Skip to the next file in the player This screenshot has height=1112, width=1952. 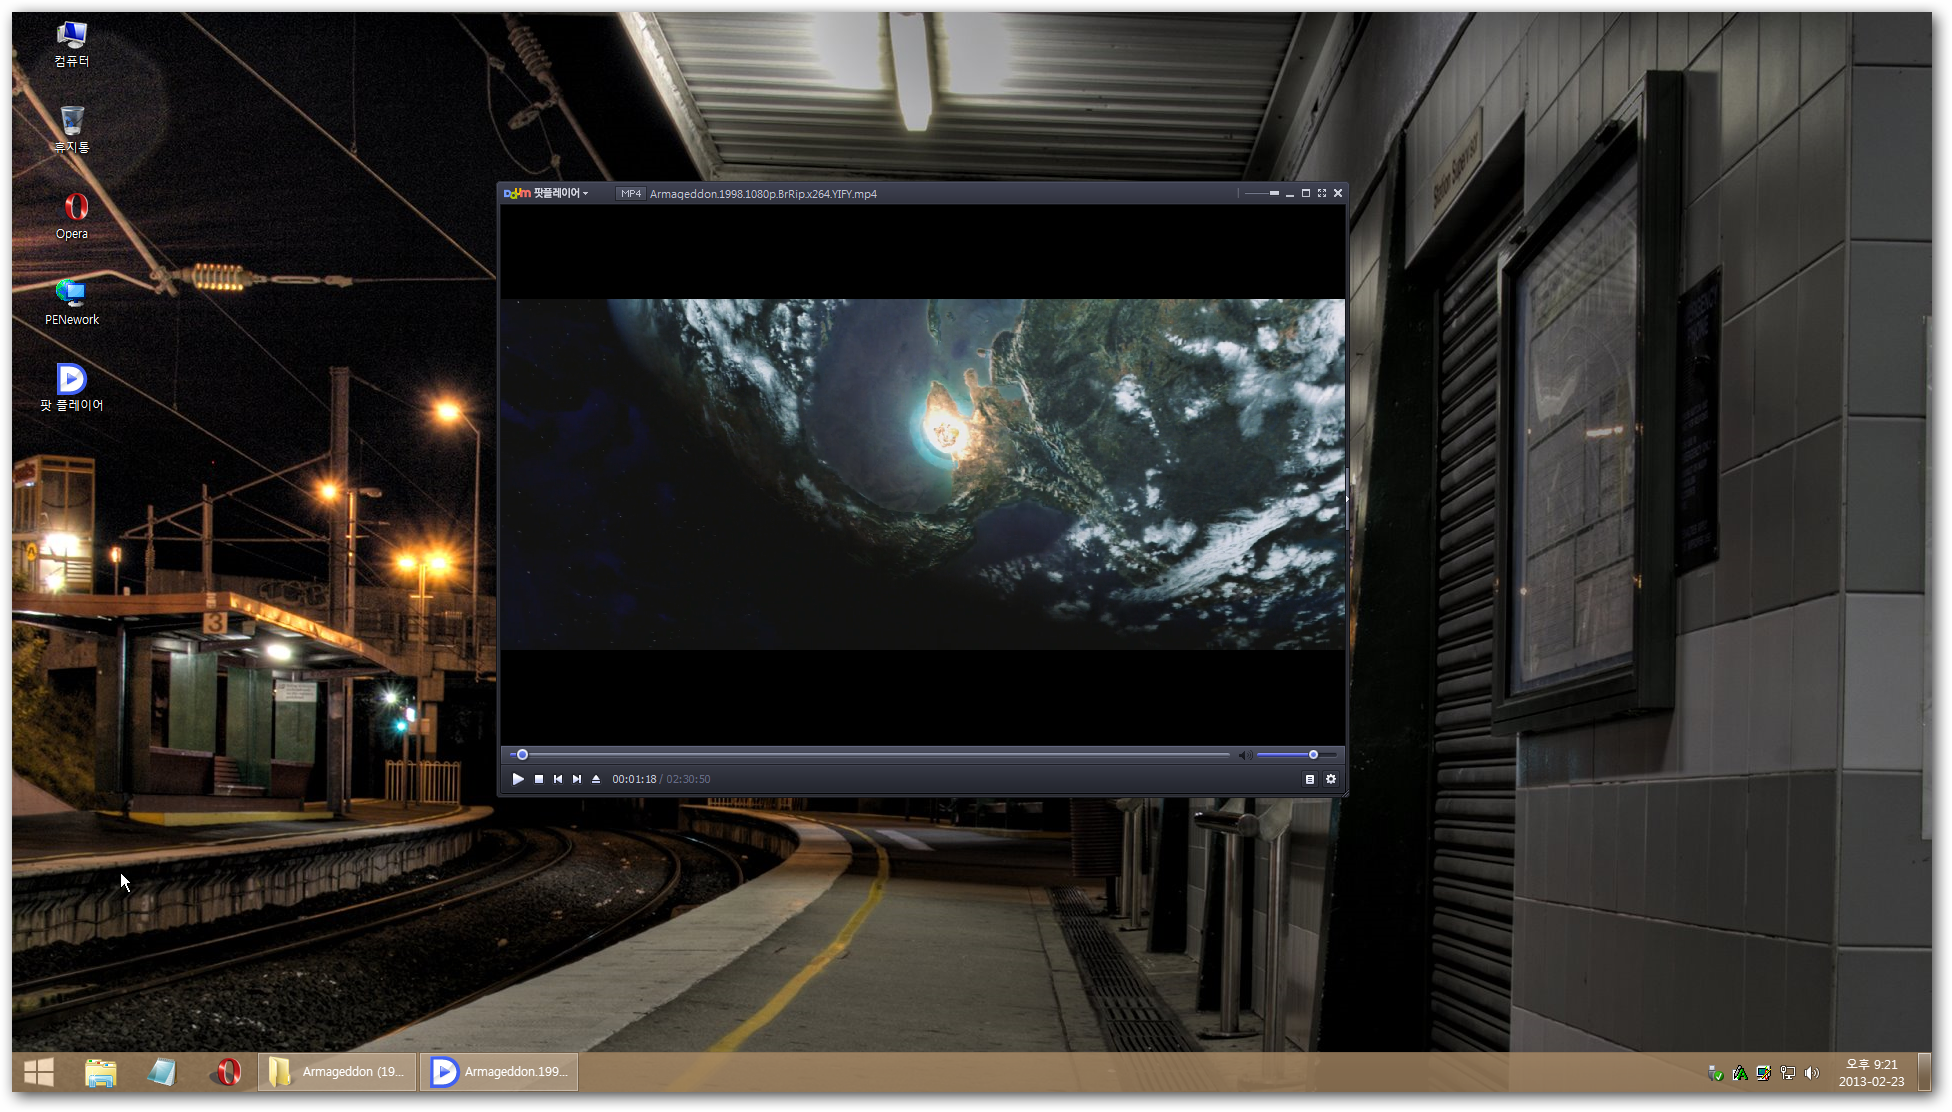pyautogui.click(x=577, y=779)
